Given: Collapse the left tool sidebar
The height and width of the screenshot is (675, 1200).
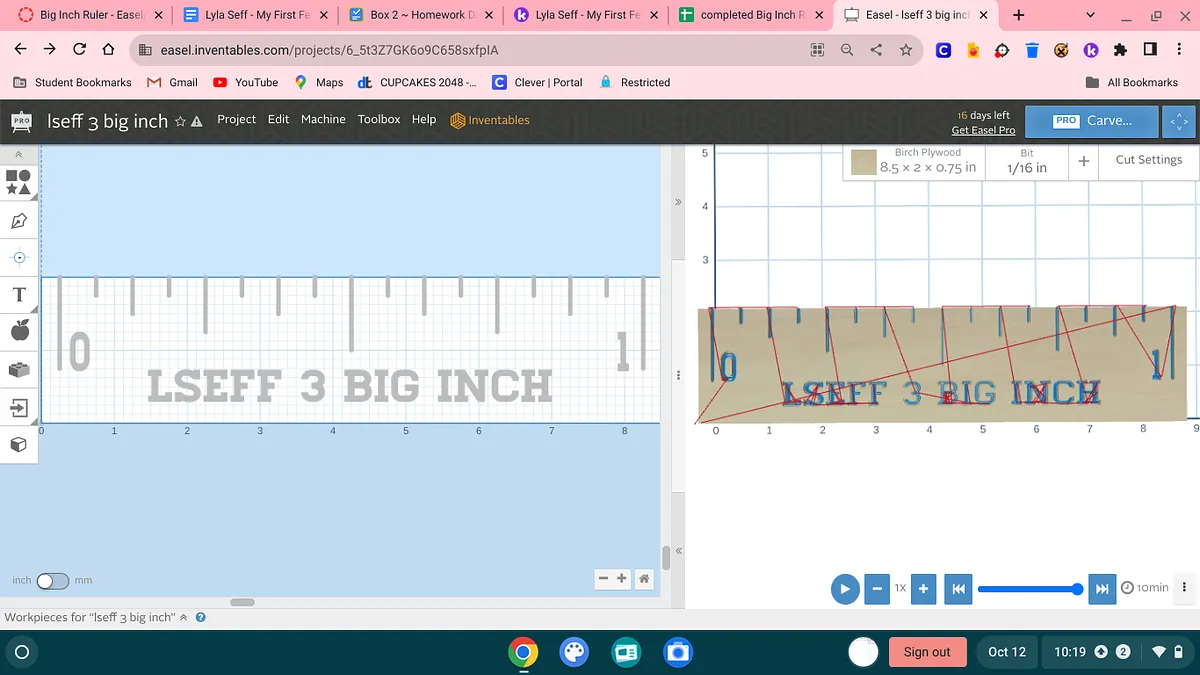Looking at the screenshot, I should click(19, 155).
